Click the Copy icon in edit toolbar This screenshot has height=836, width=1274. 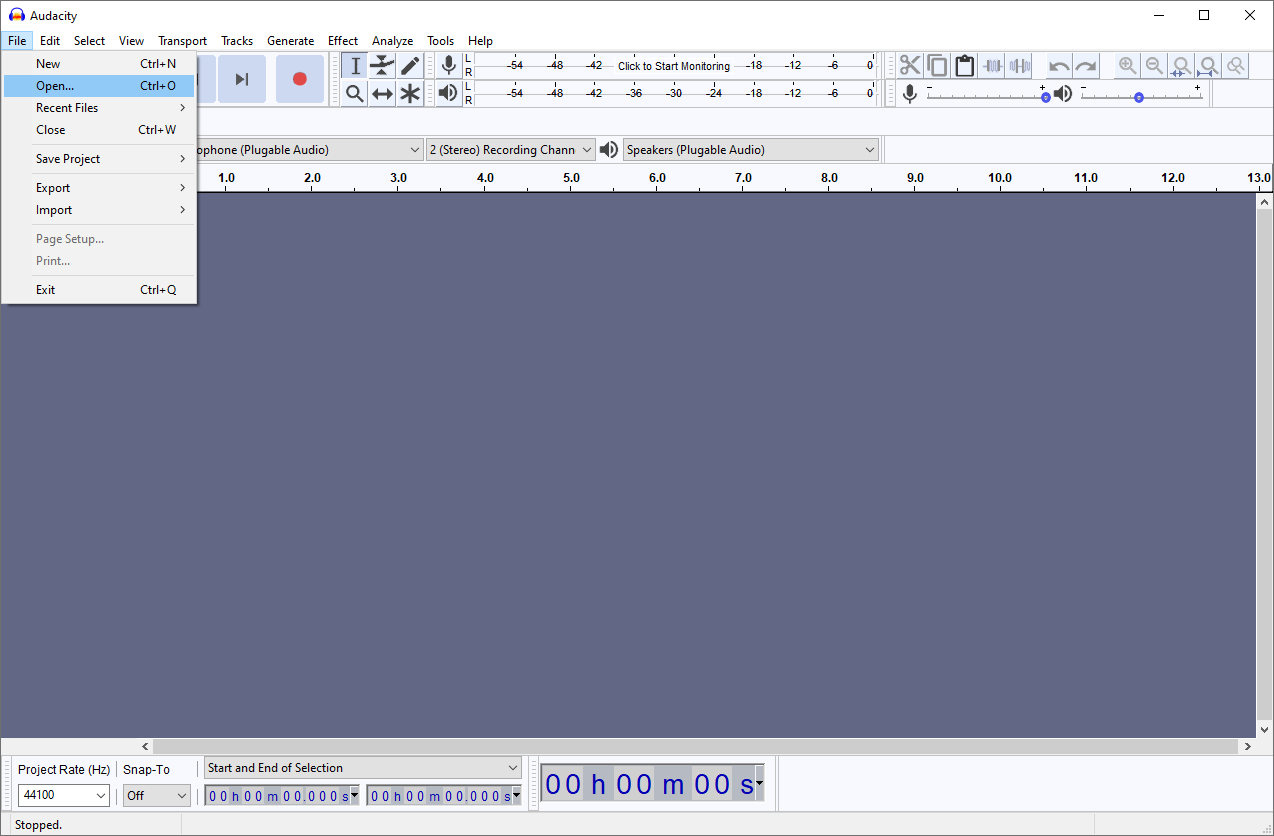[937, 66]
